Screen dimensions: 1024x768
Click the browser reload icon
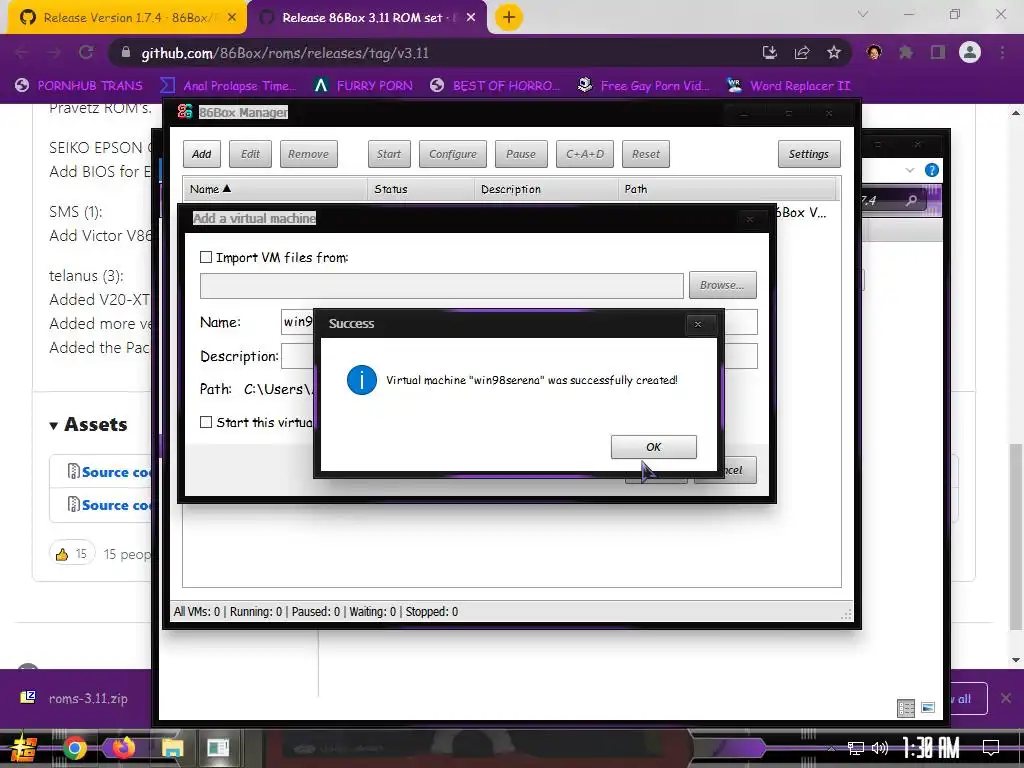(86, 53)
